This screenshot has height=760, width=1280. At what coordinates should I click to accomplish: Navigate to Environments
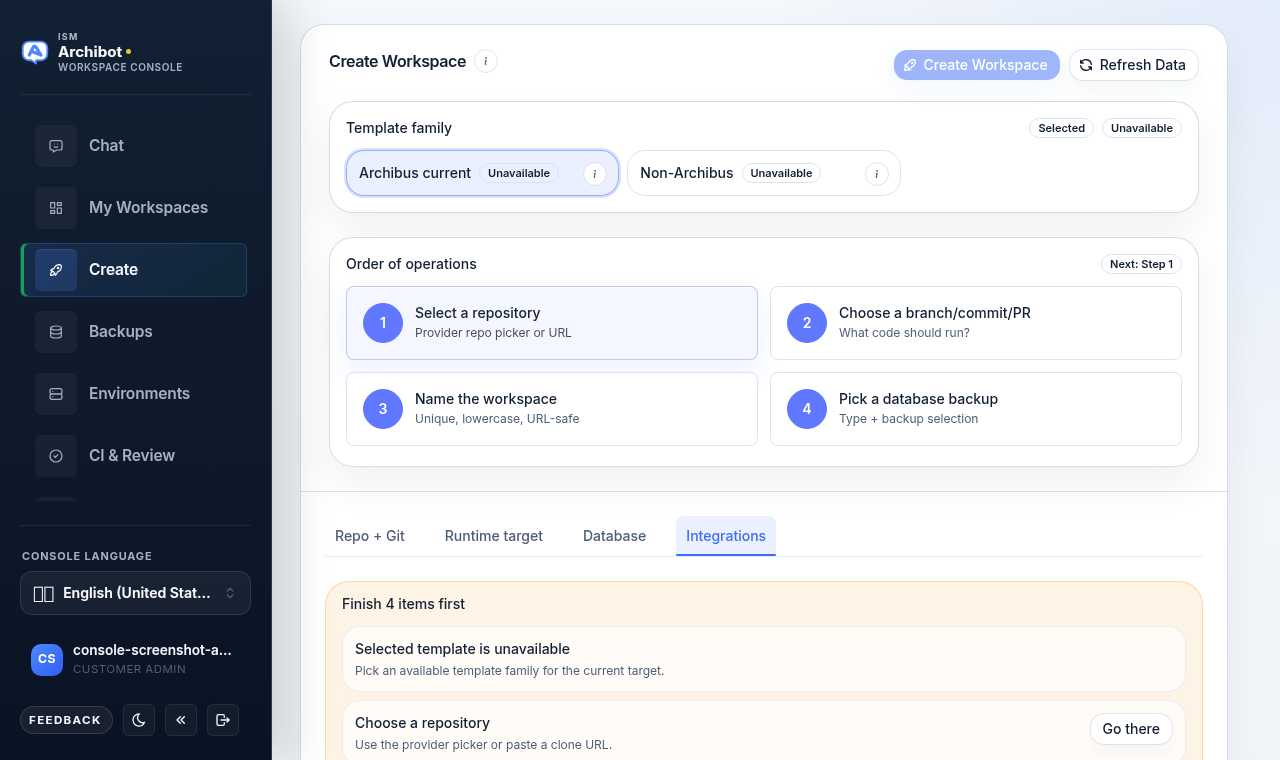134,394
